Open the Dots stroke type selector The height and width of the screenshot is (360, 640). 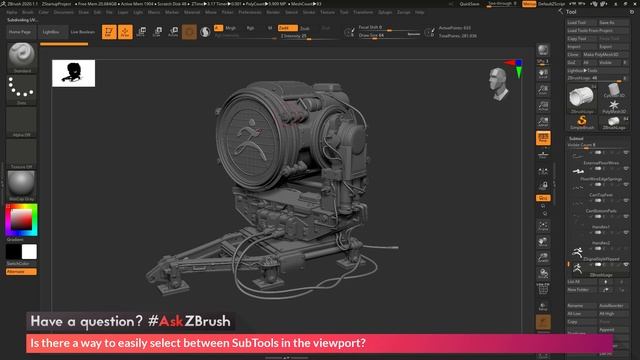click(x=22, y=90)
